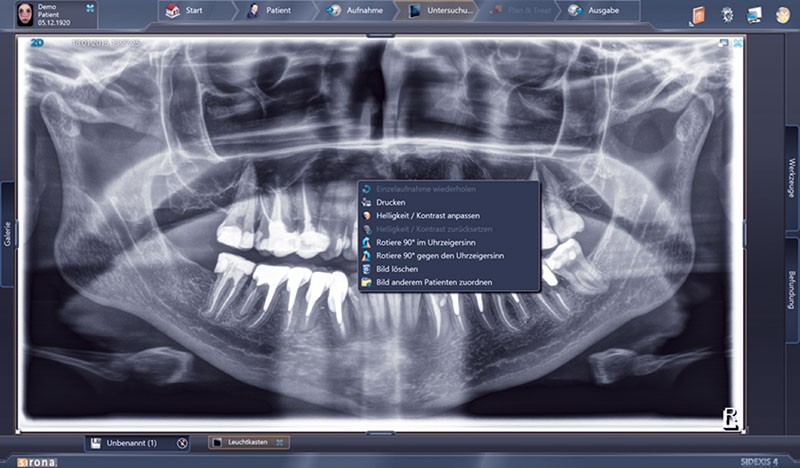Close the Unbenannt (1) session
Screen dimensions: 800x468
coord(182,442)
